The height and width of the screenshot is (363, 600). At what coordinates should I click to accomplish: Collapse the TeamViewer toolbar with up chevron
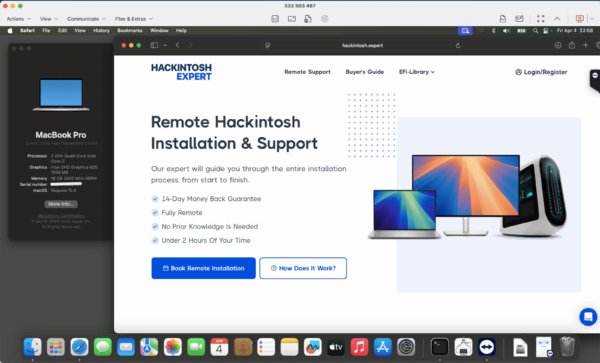click(x=557, y=19)
